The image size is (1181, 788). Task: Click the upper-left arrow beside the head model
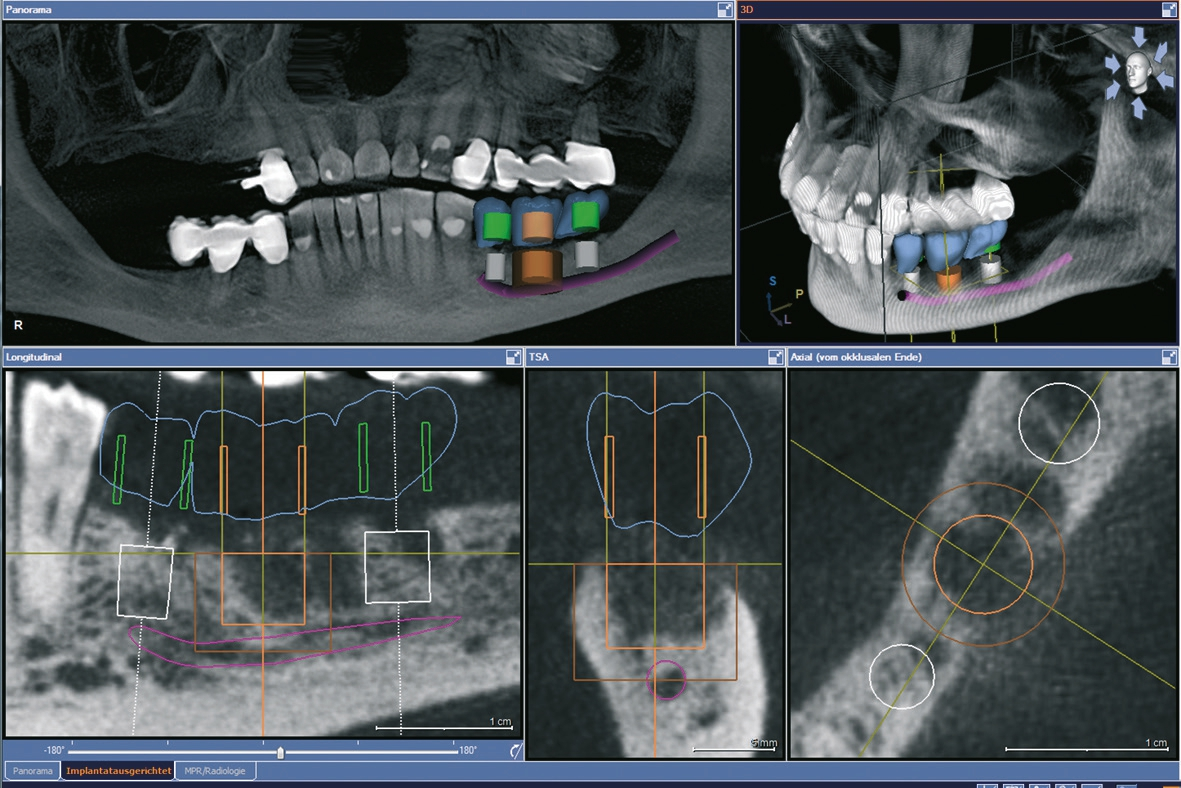click(1113, 62)
